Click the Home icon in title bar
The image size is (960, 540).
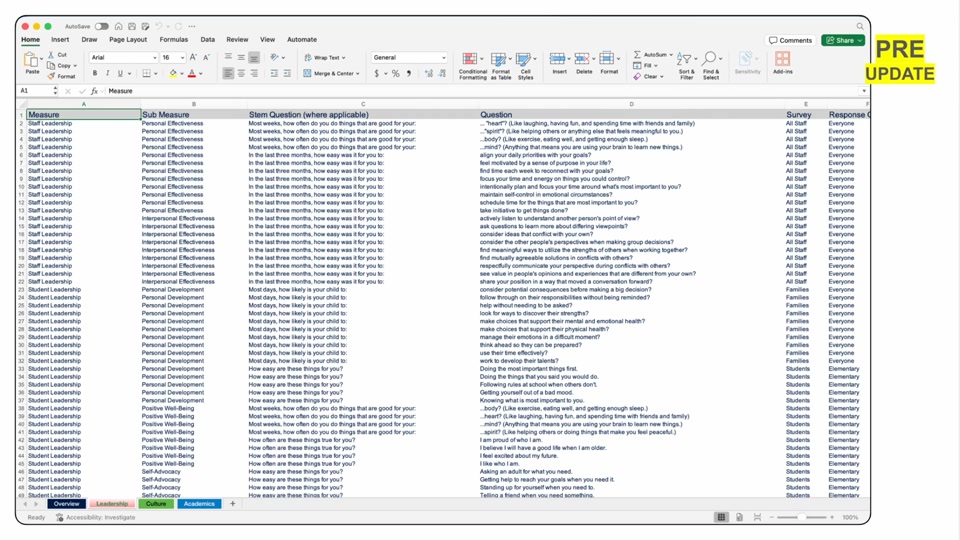coord(119,26)
